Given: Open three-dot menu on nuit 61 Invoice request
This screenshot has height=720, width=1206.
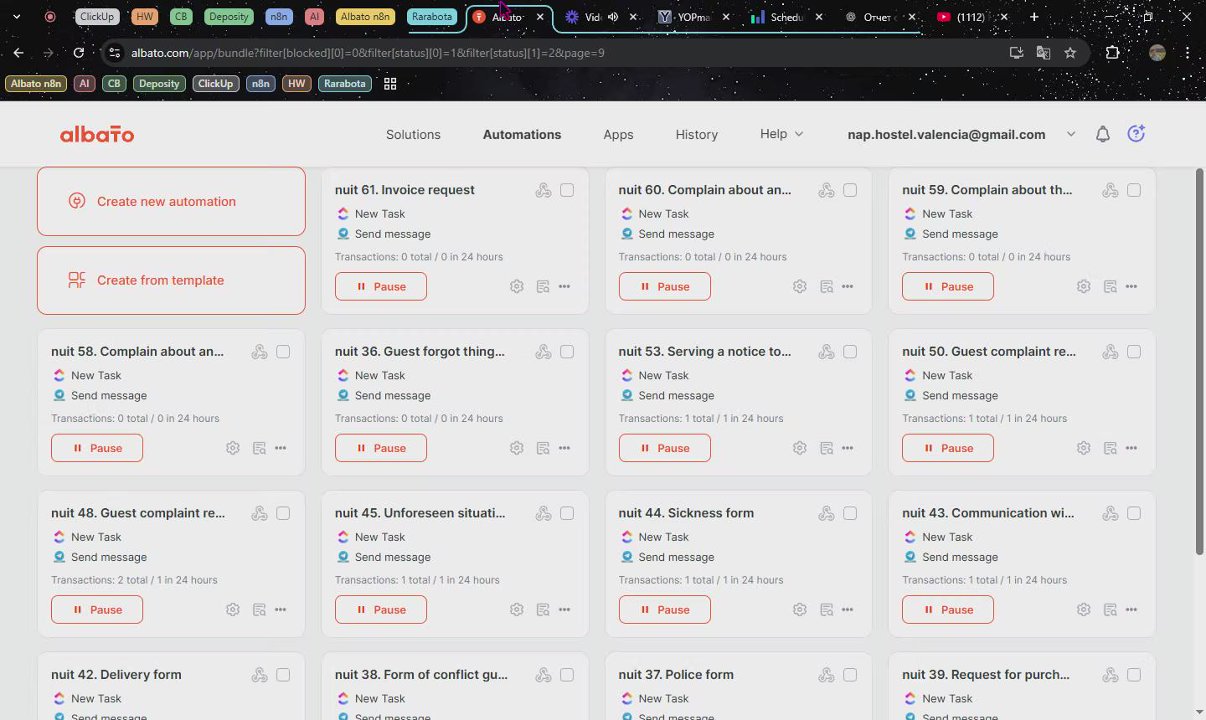Looking at the screenshot, I should (565, 286).
